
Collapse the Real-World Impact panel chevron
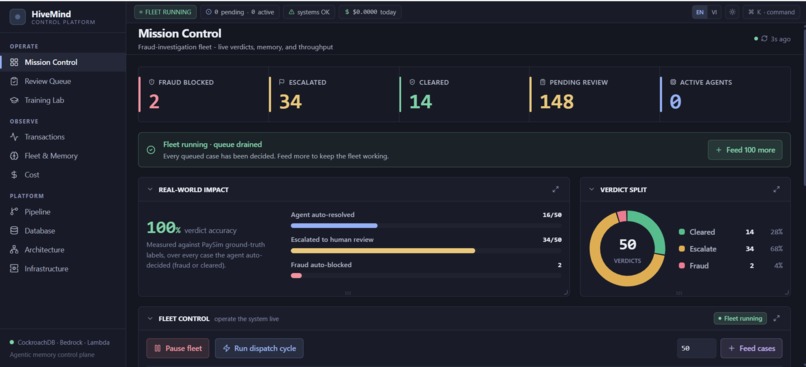coord(150,189)
